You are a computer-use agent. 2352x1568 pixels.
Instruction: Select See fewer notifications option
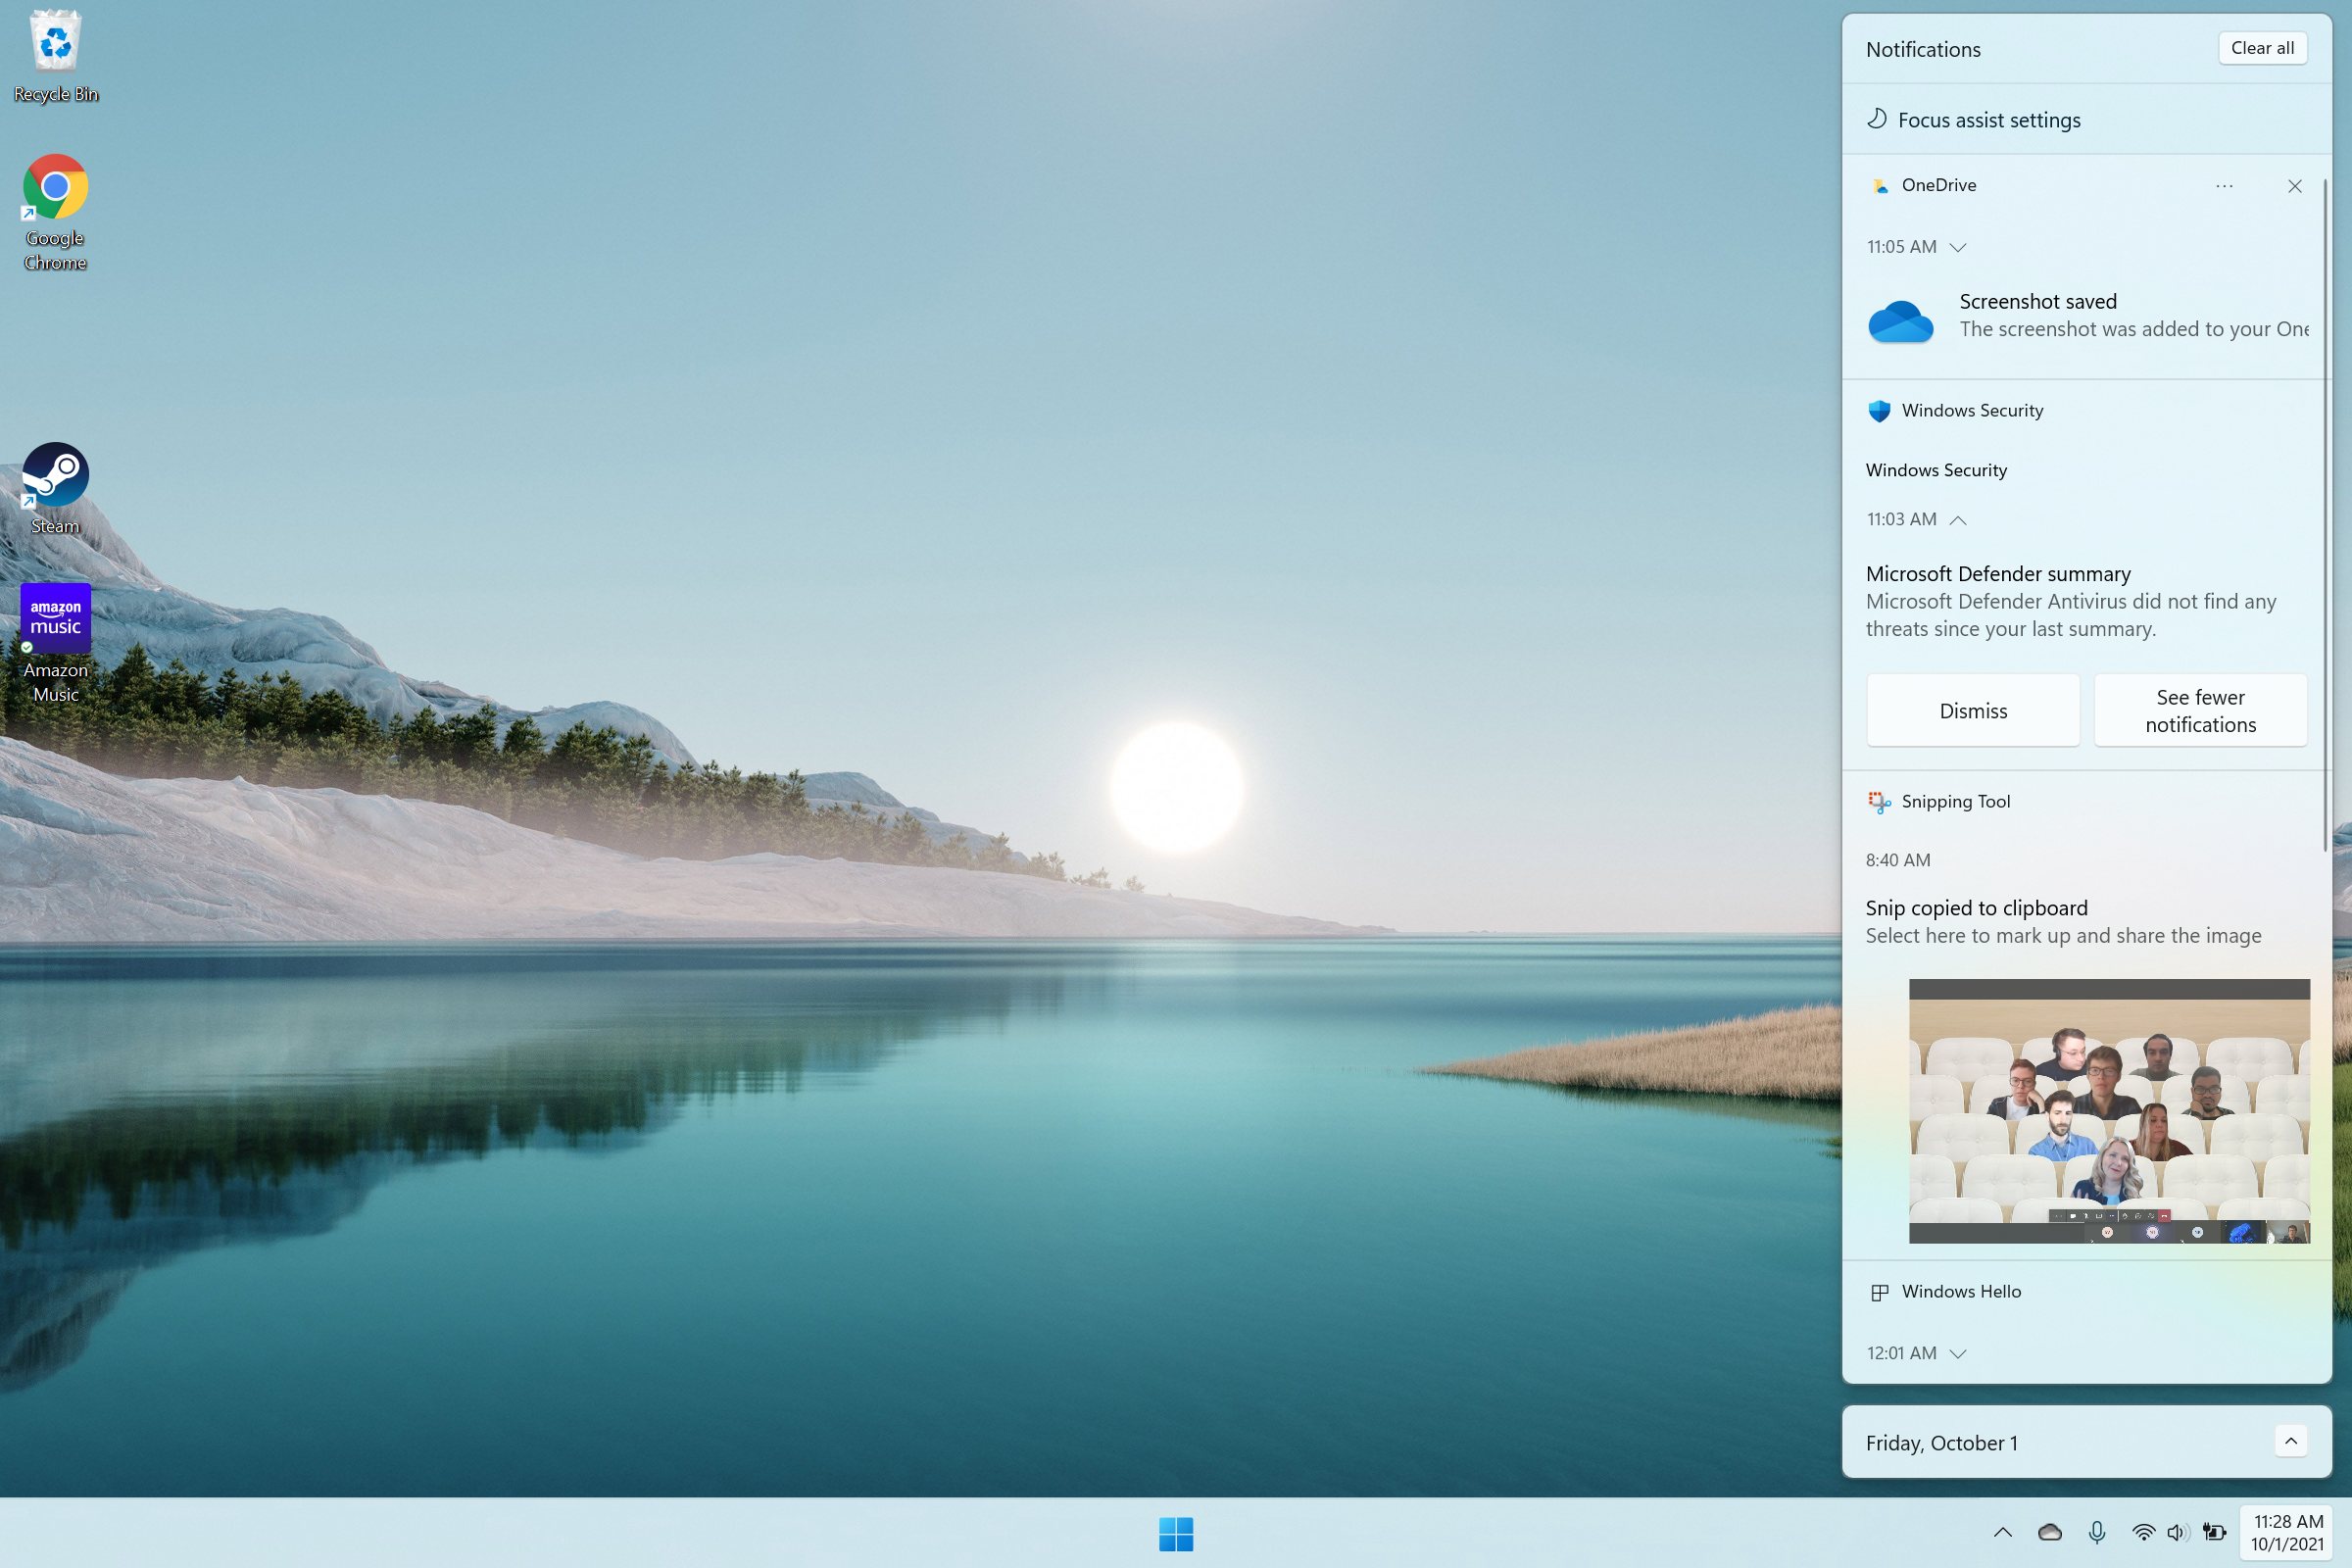2200,709
